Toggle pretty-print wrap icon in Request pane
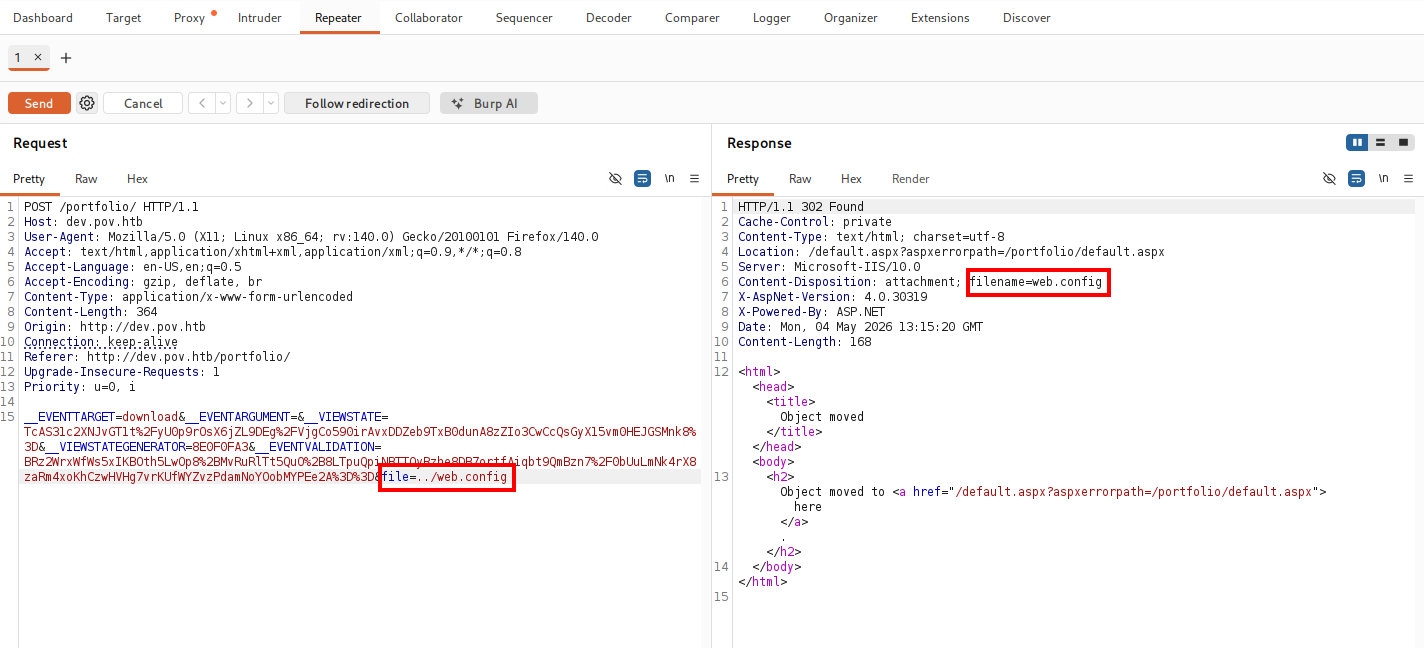This screenshot has width=1424, height=648. [x=643, y=179]
